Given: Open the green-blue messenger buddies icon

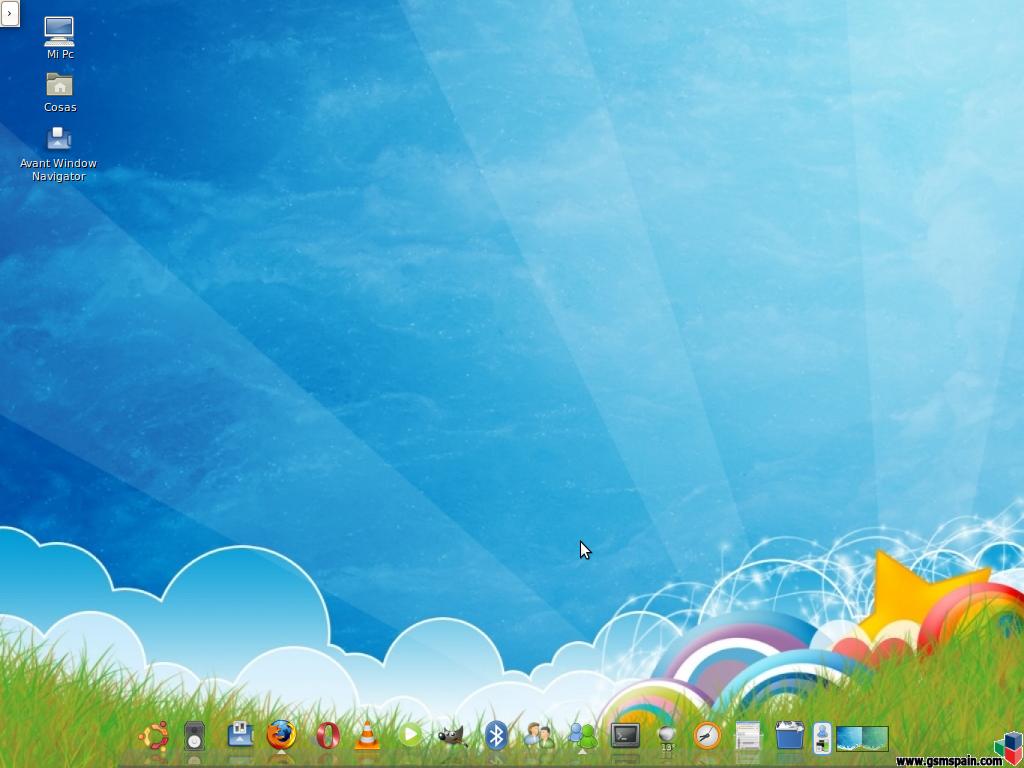Looking at the screenshot, I should 583,735.
